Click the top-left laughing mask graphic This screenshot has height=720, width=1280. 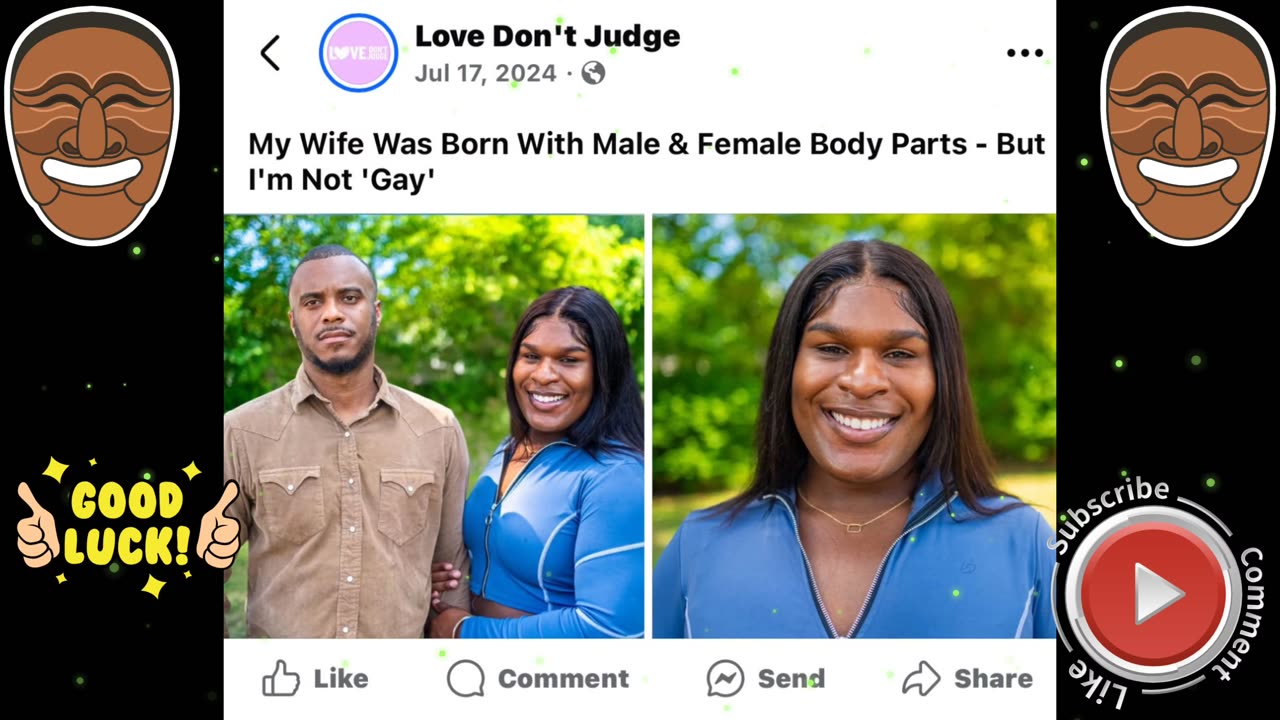tap(92, 125)
